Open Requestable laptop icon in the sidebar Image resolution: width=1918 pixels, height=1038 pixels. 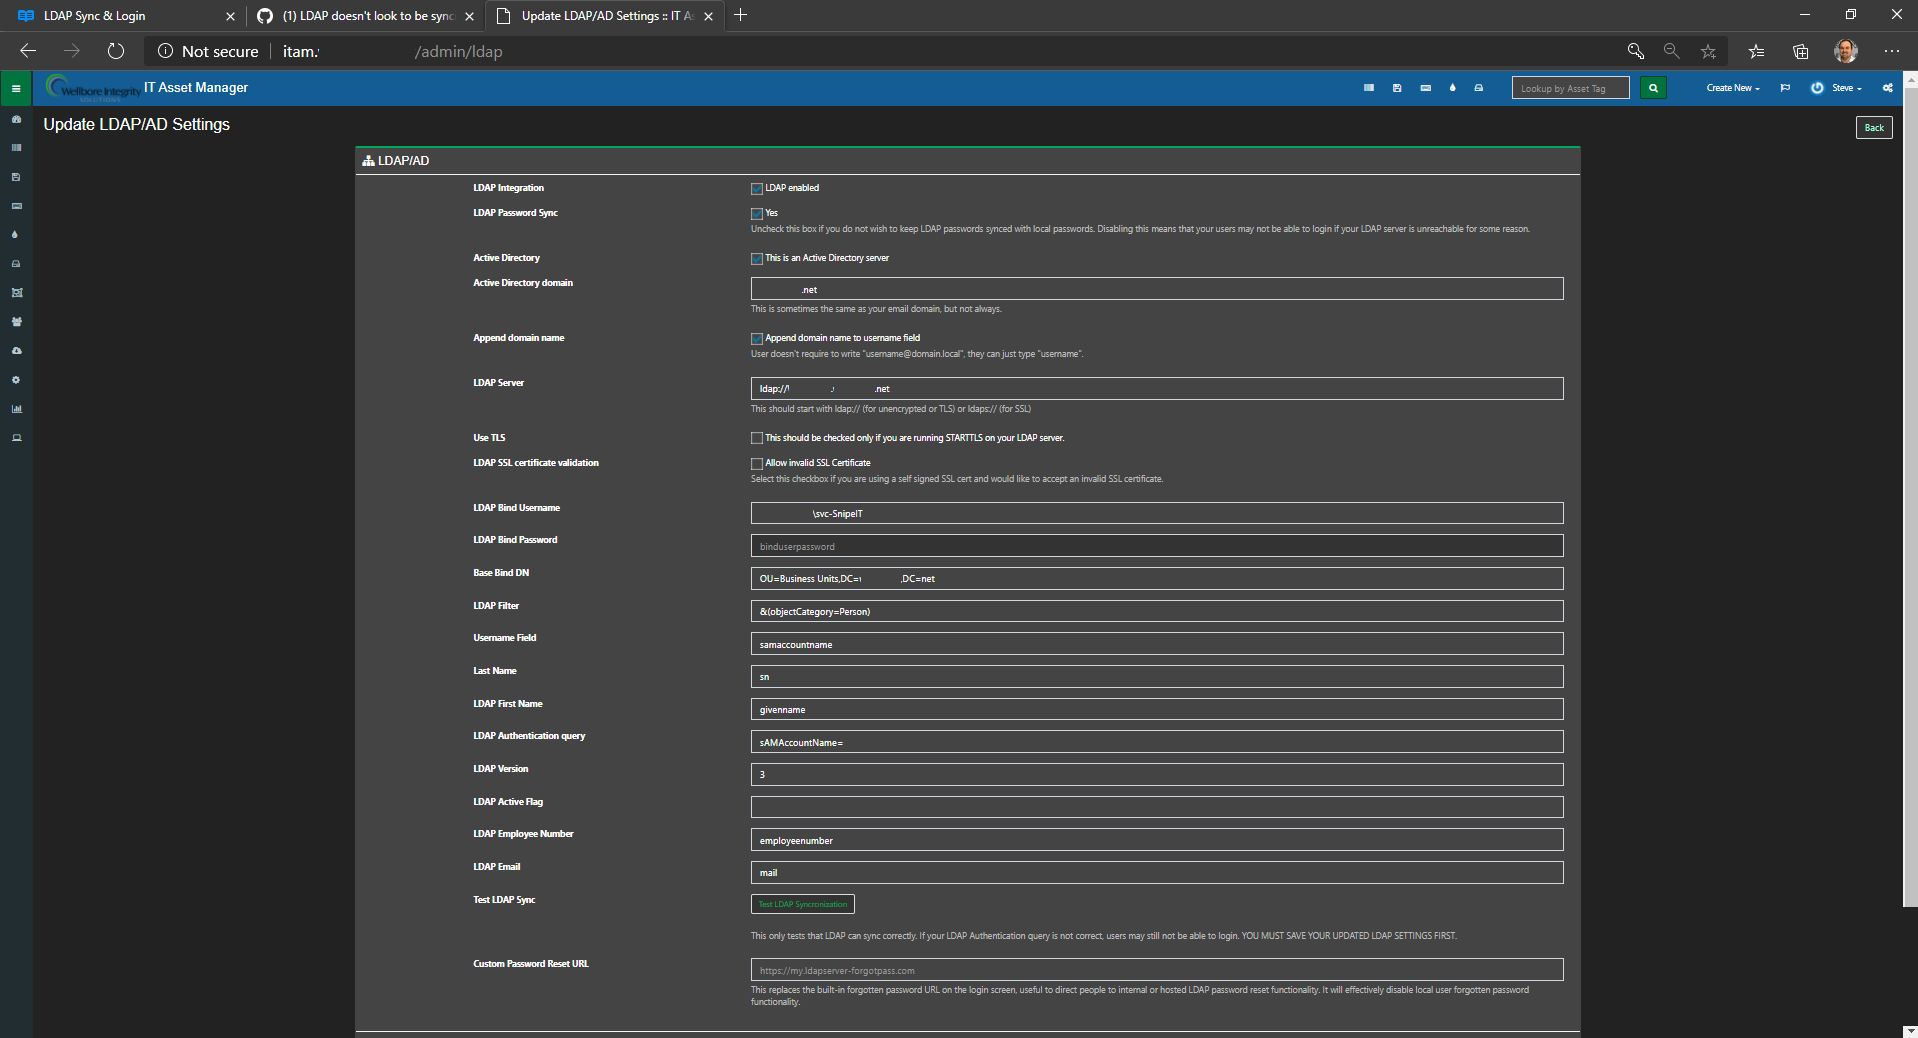(16, 438)
